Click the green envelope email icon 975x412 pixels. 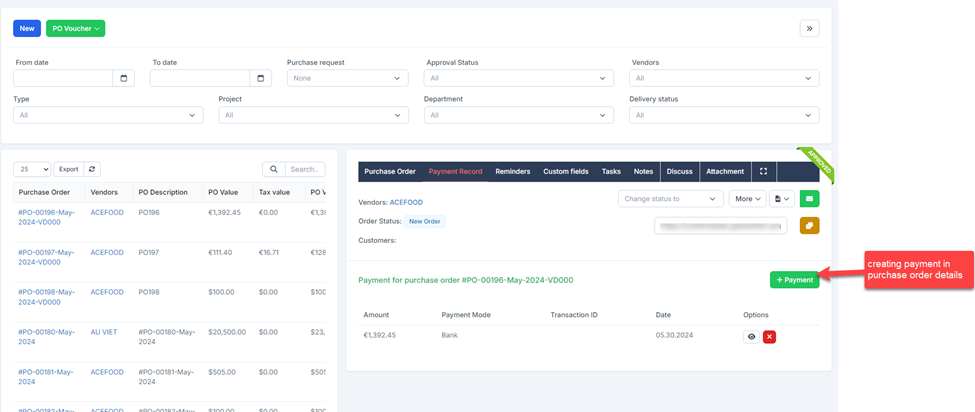point(808,199)
